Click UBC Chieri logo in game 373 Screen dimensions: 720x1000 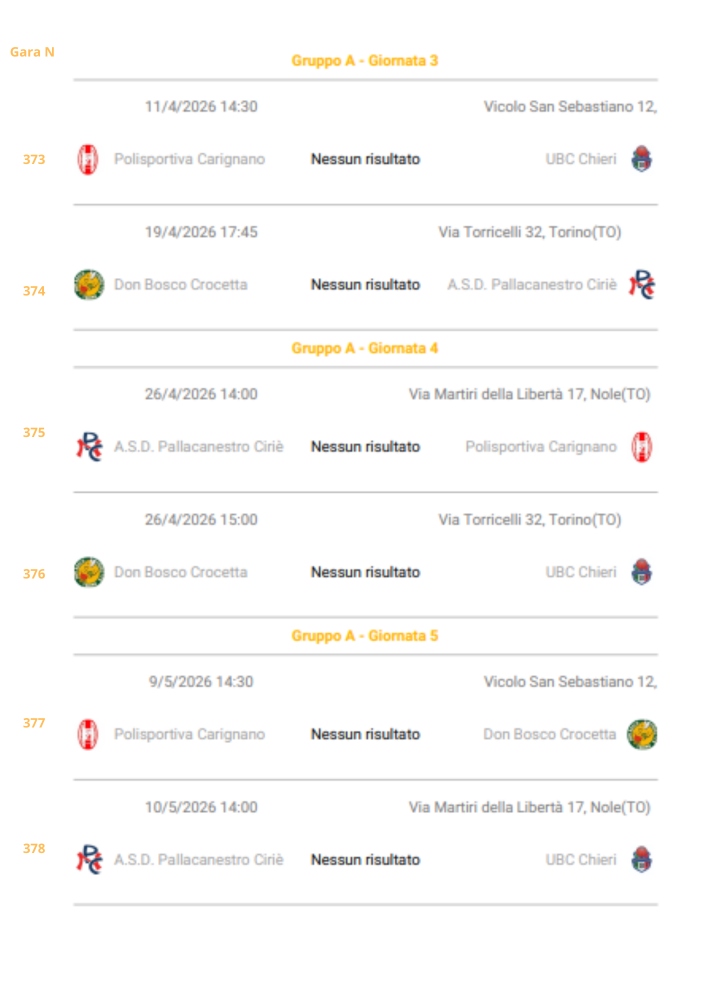(641, 159)
